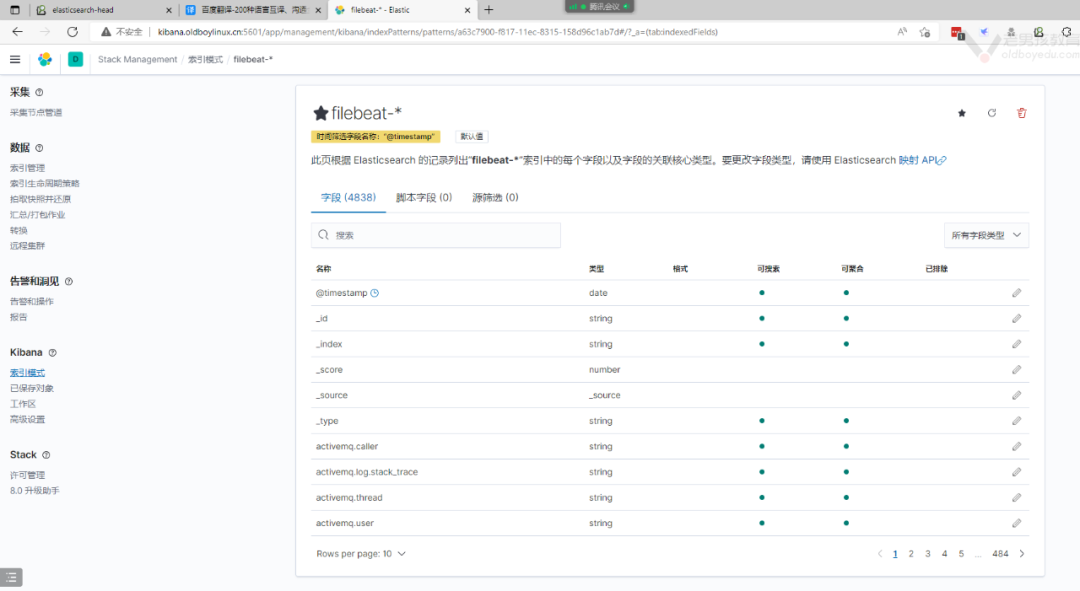Go to page 3 of fields
This screenshot has height=591, width=1080.
pyautogui.click(x=928, y=554)
